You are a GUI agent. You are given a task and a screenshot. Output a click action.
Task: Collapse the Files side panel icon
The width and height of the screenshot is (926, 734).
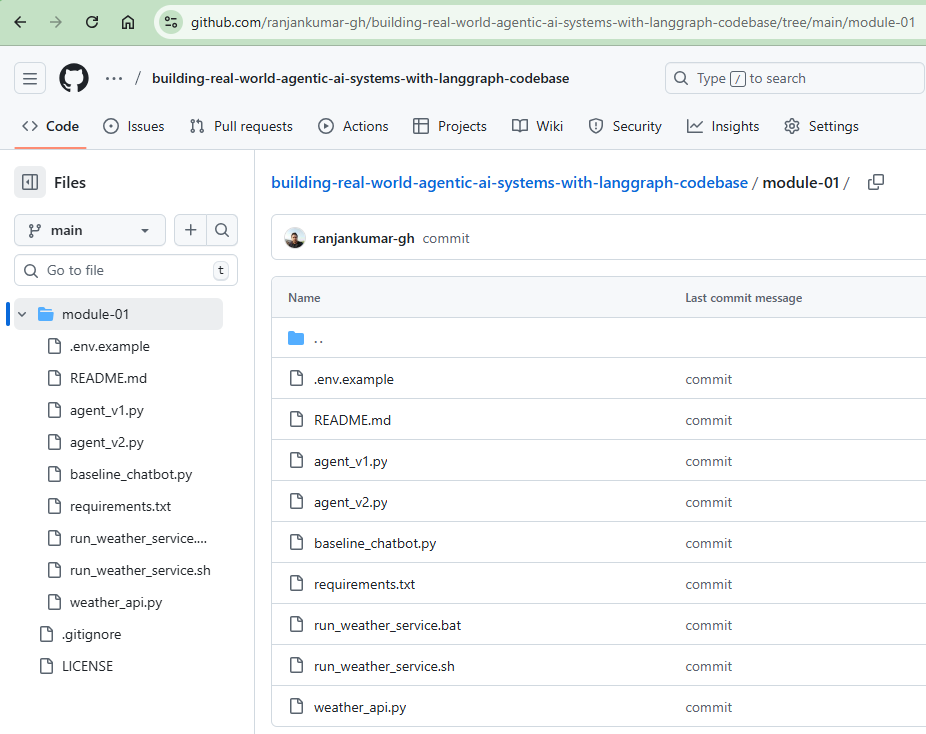[x=30, y=182]
